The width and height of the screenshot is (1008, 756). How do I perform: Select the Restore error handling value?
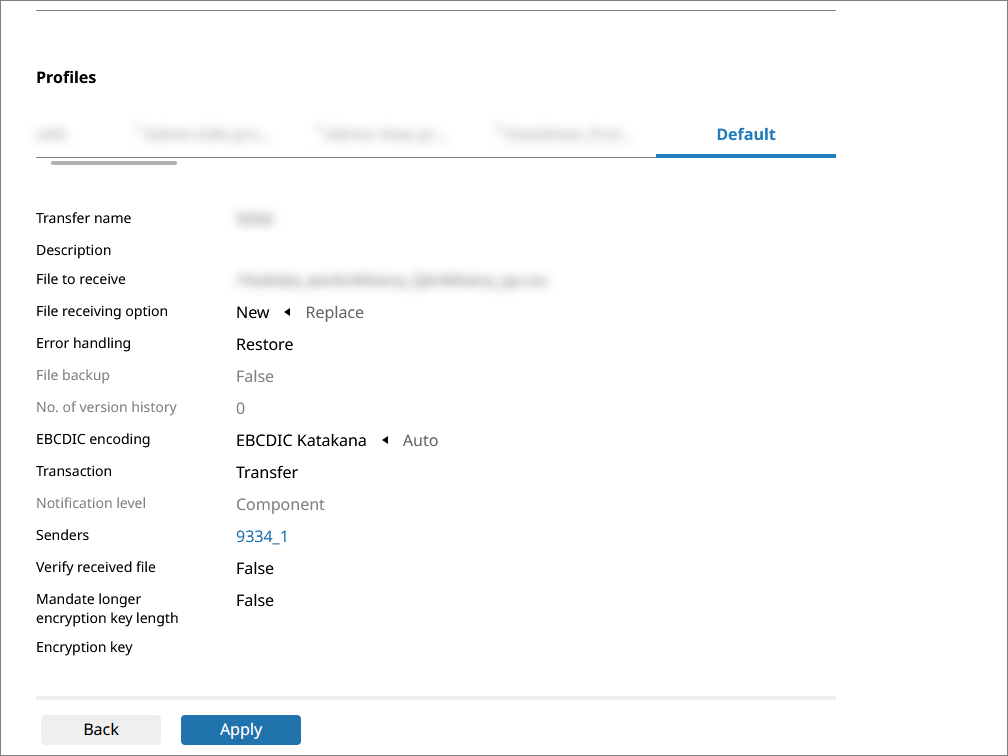point(264,345)
